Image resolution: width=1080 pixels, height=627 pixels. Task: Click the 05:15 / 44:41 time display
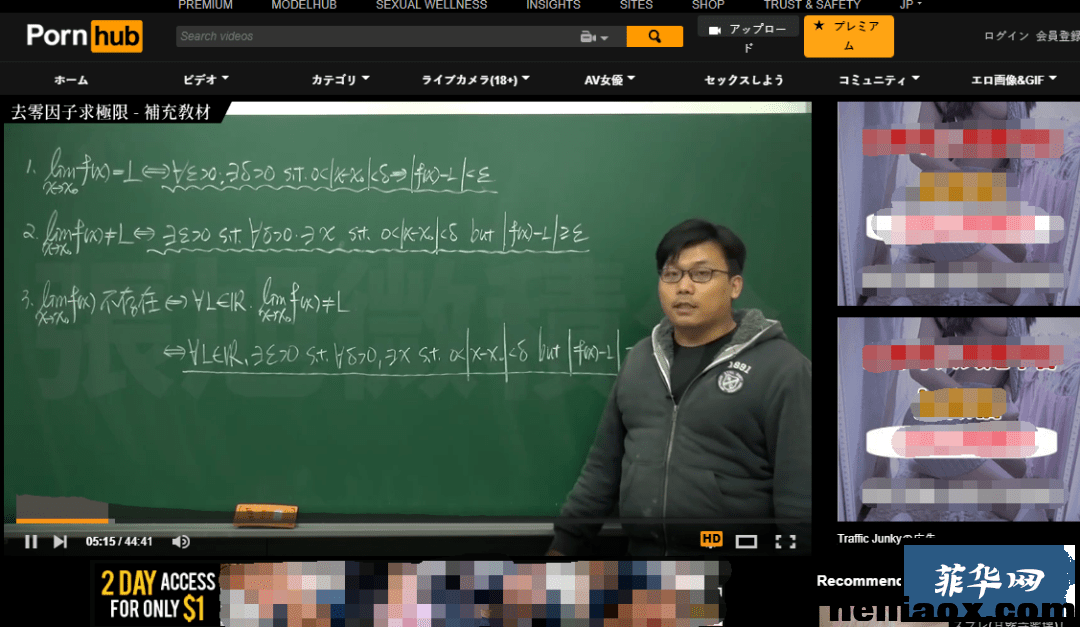[x=119, y=542]
